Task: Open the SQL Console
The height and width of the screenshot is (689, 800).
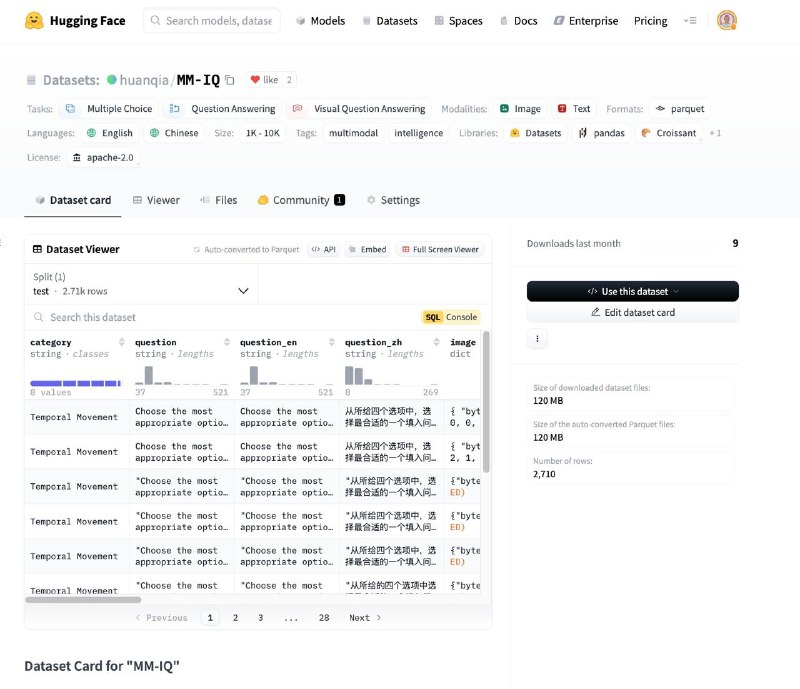Action: (x=451, y=317)
